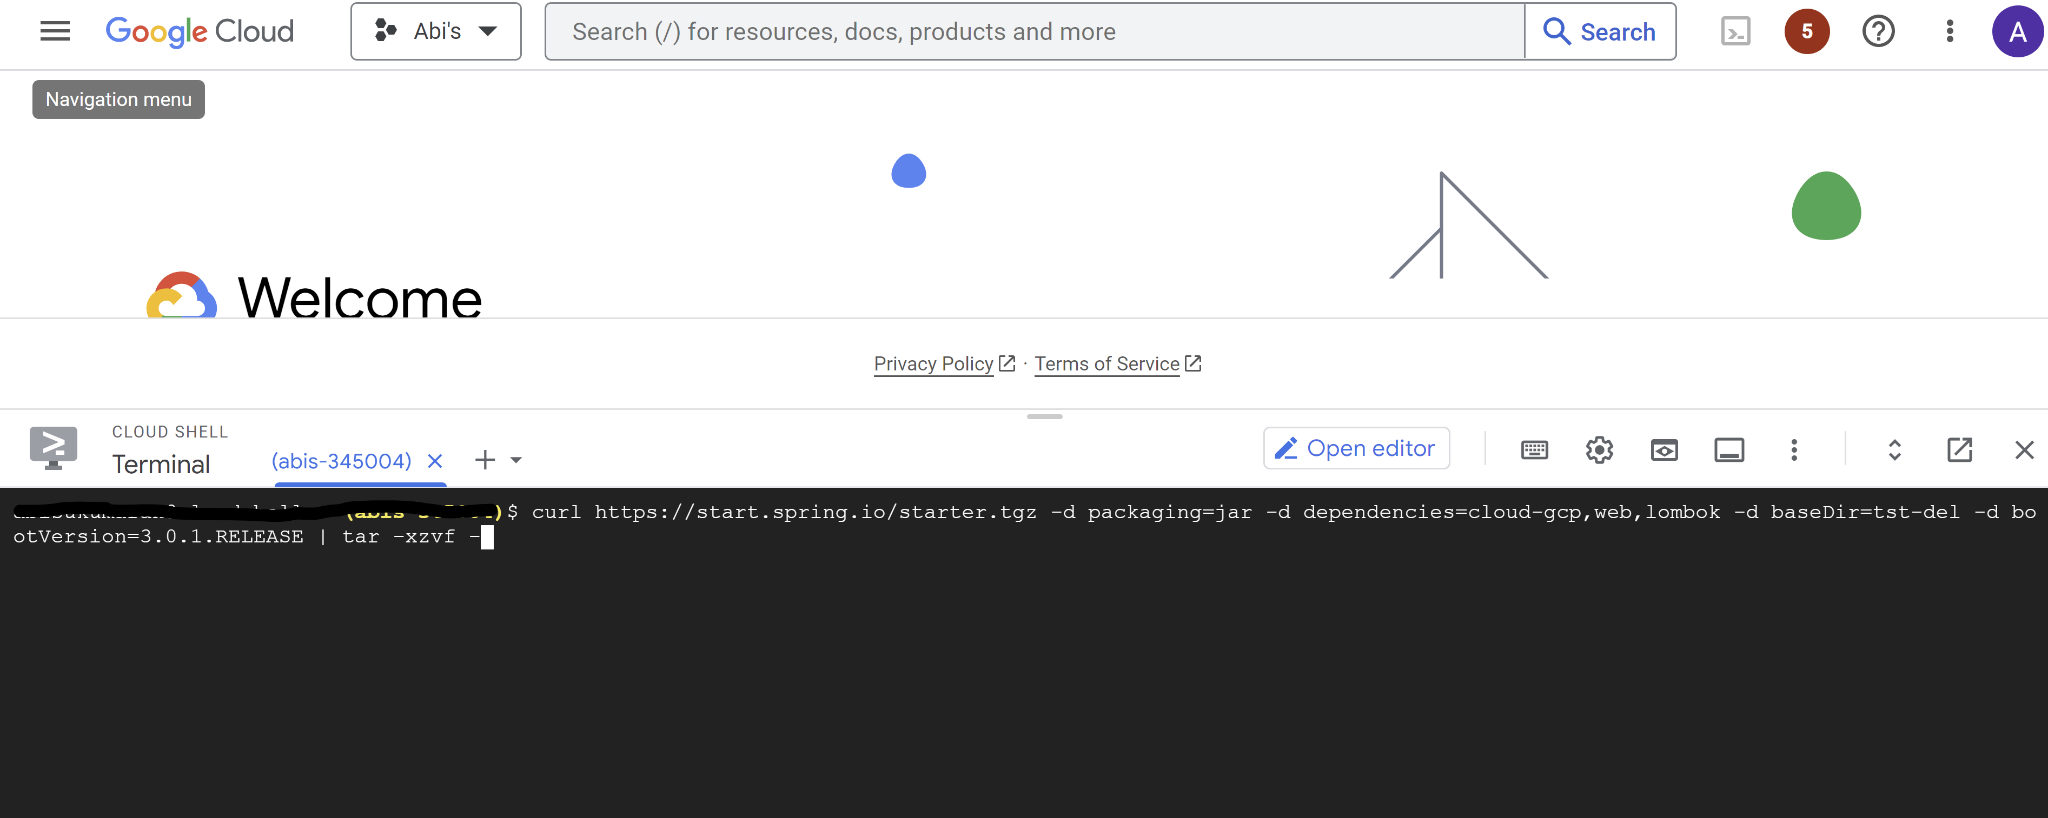This screenshot has height=818, width=2048.
Task: Click the Cloud Shell resize drag handle
Action: (1044, 416)
